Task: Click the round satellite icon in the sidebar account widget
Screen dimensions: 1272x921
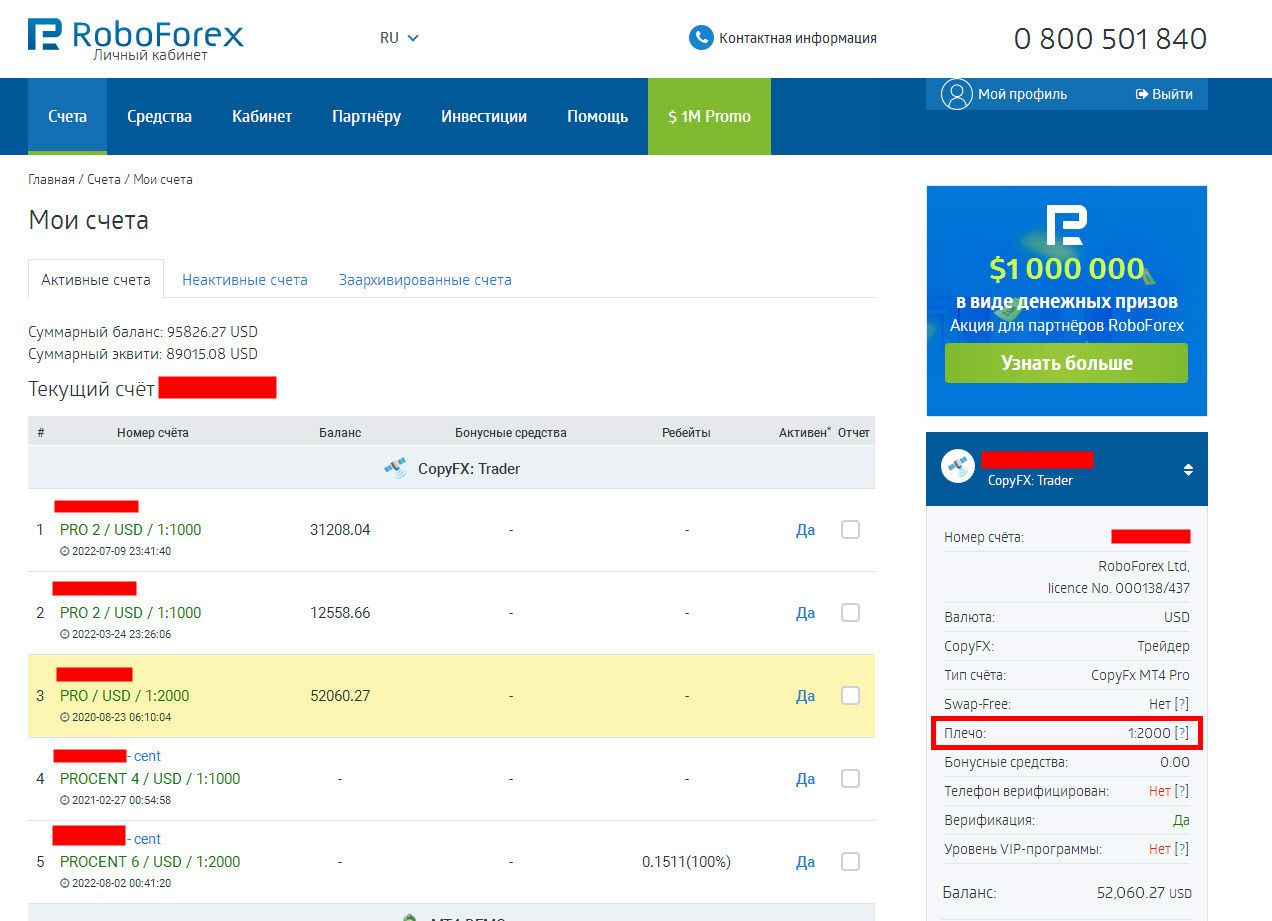Action: pyautogui.click(x=959, y=466)
